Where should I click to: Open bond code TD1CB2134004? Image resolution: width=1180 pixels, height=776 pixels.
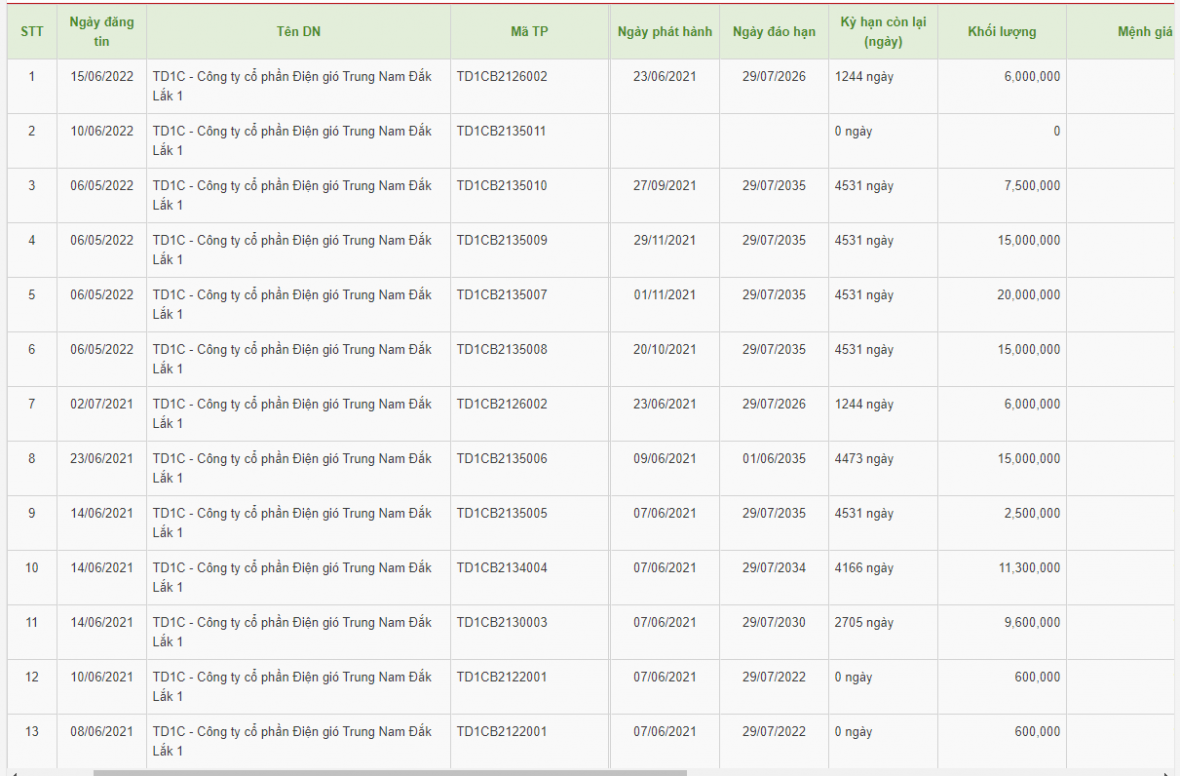502,568
